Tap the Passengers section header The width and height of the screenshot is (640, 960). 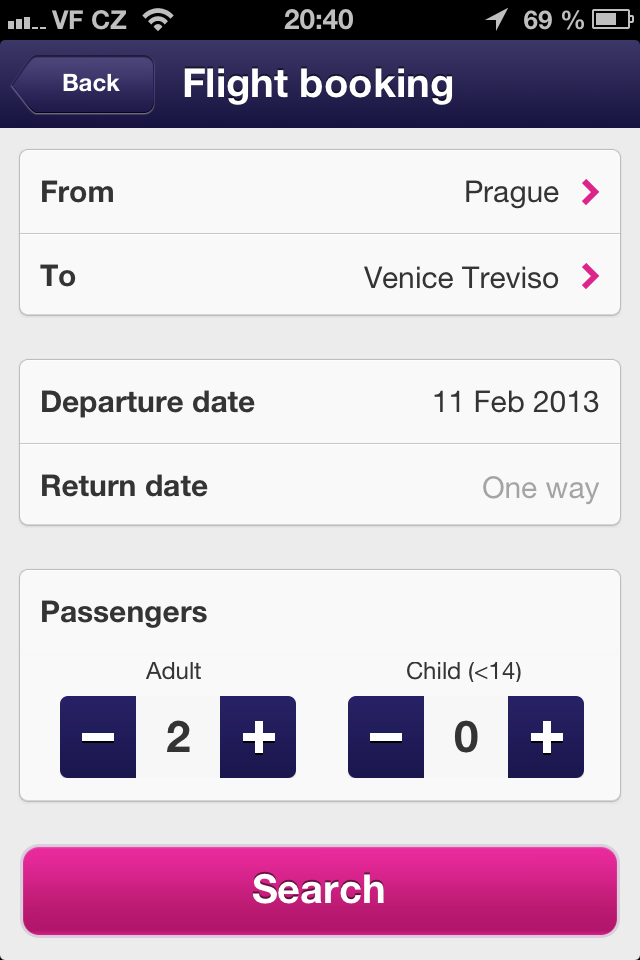pyautogui.click(x=122, y=613)
